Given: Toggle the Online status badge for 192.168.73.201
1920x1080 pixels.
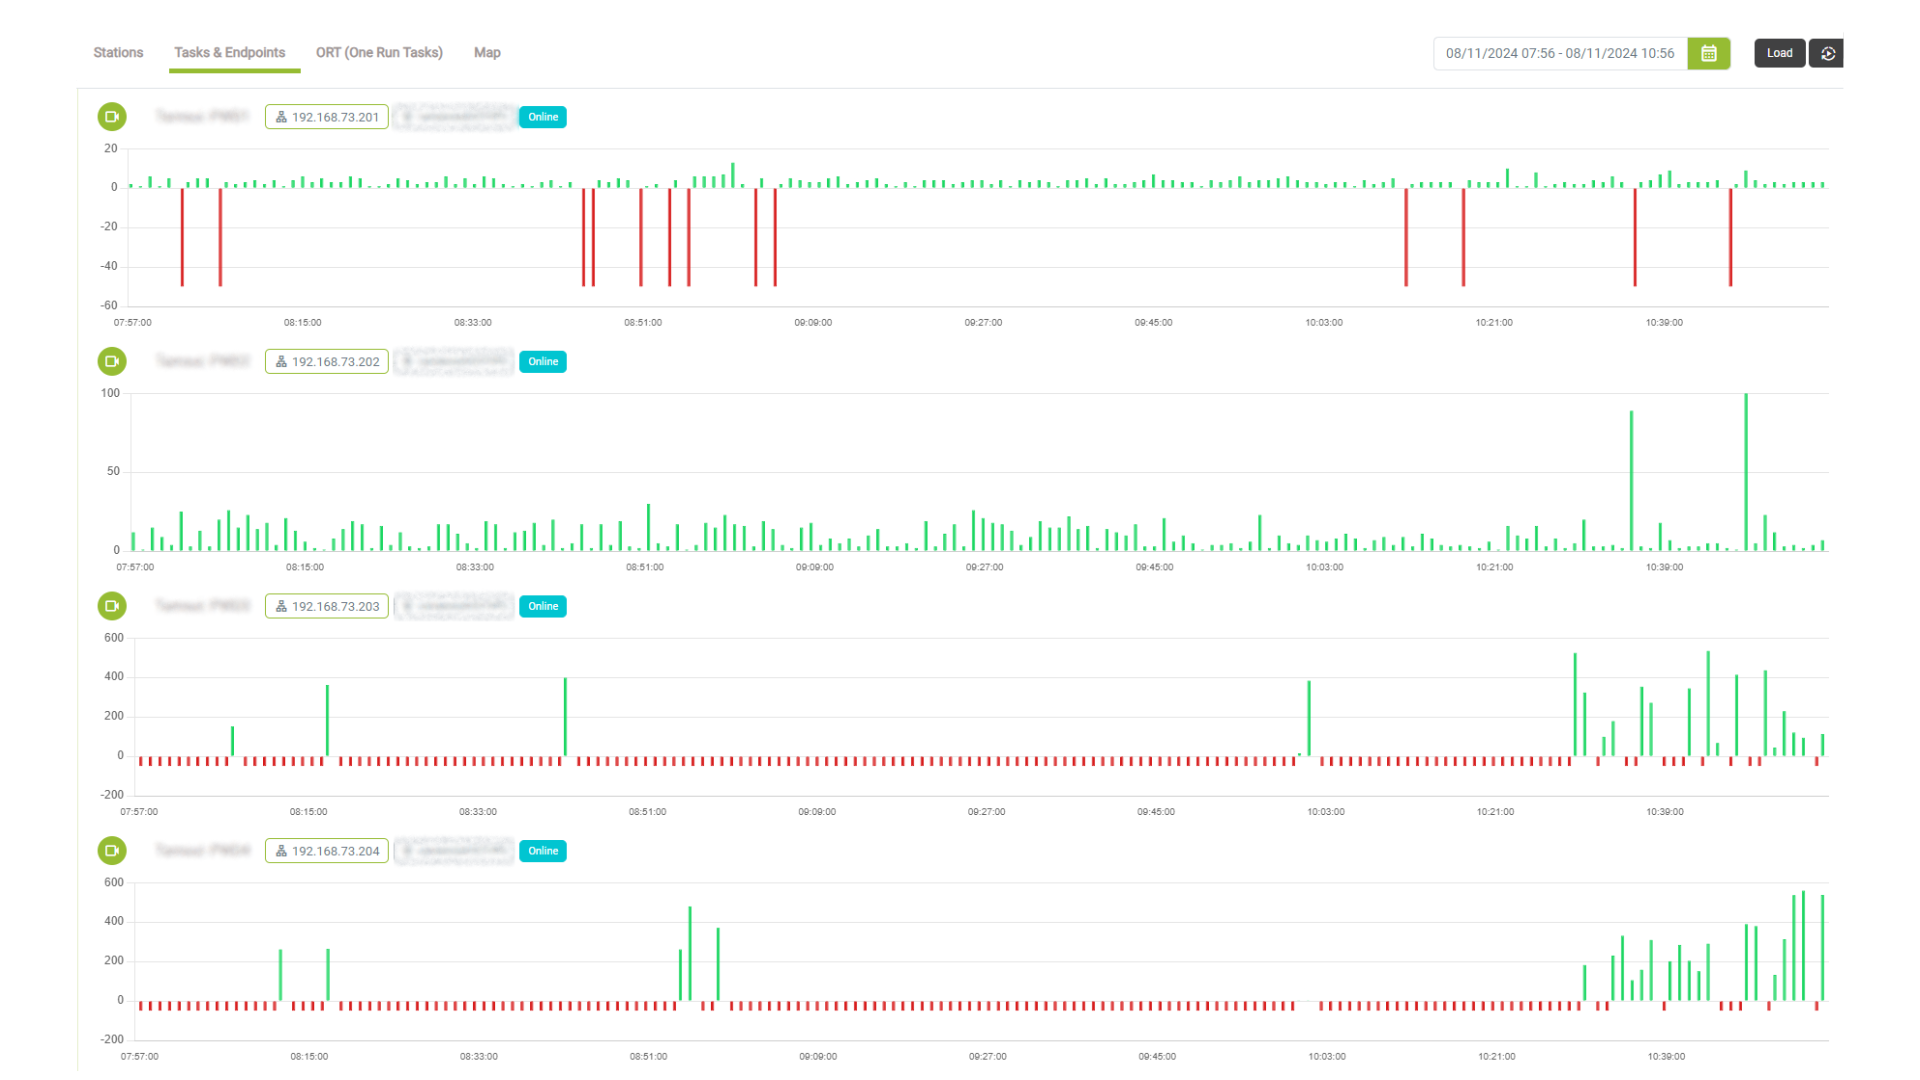Looking at the screenshot, I should pos(542,116).
